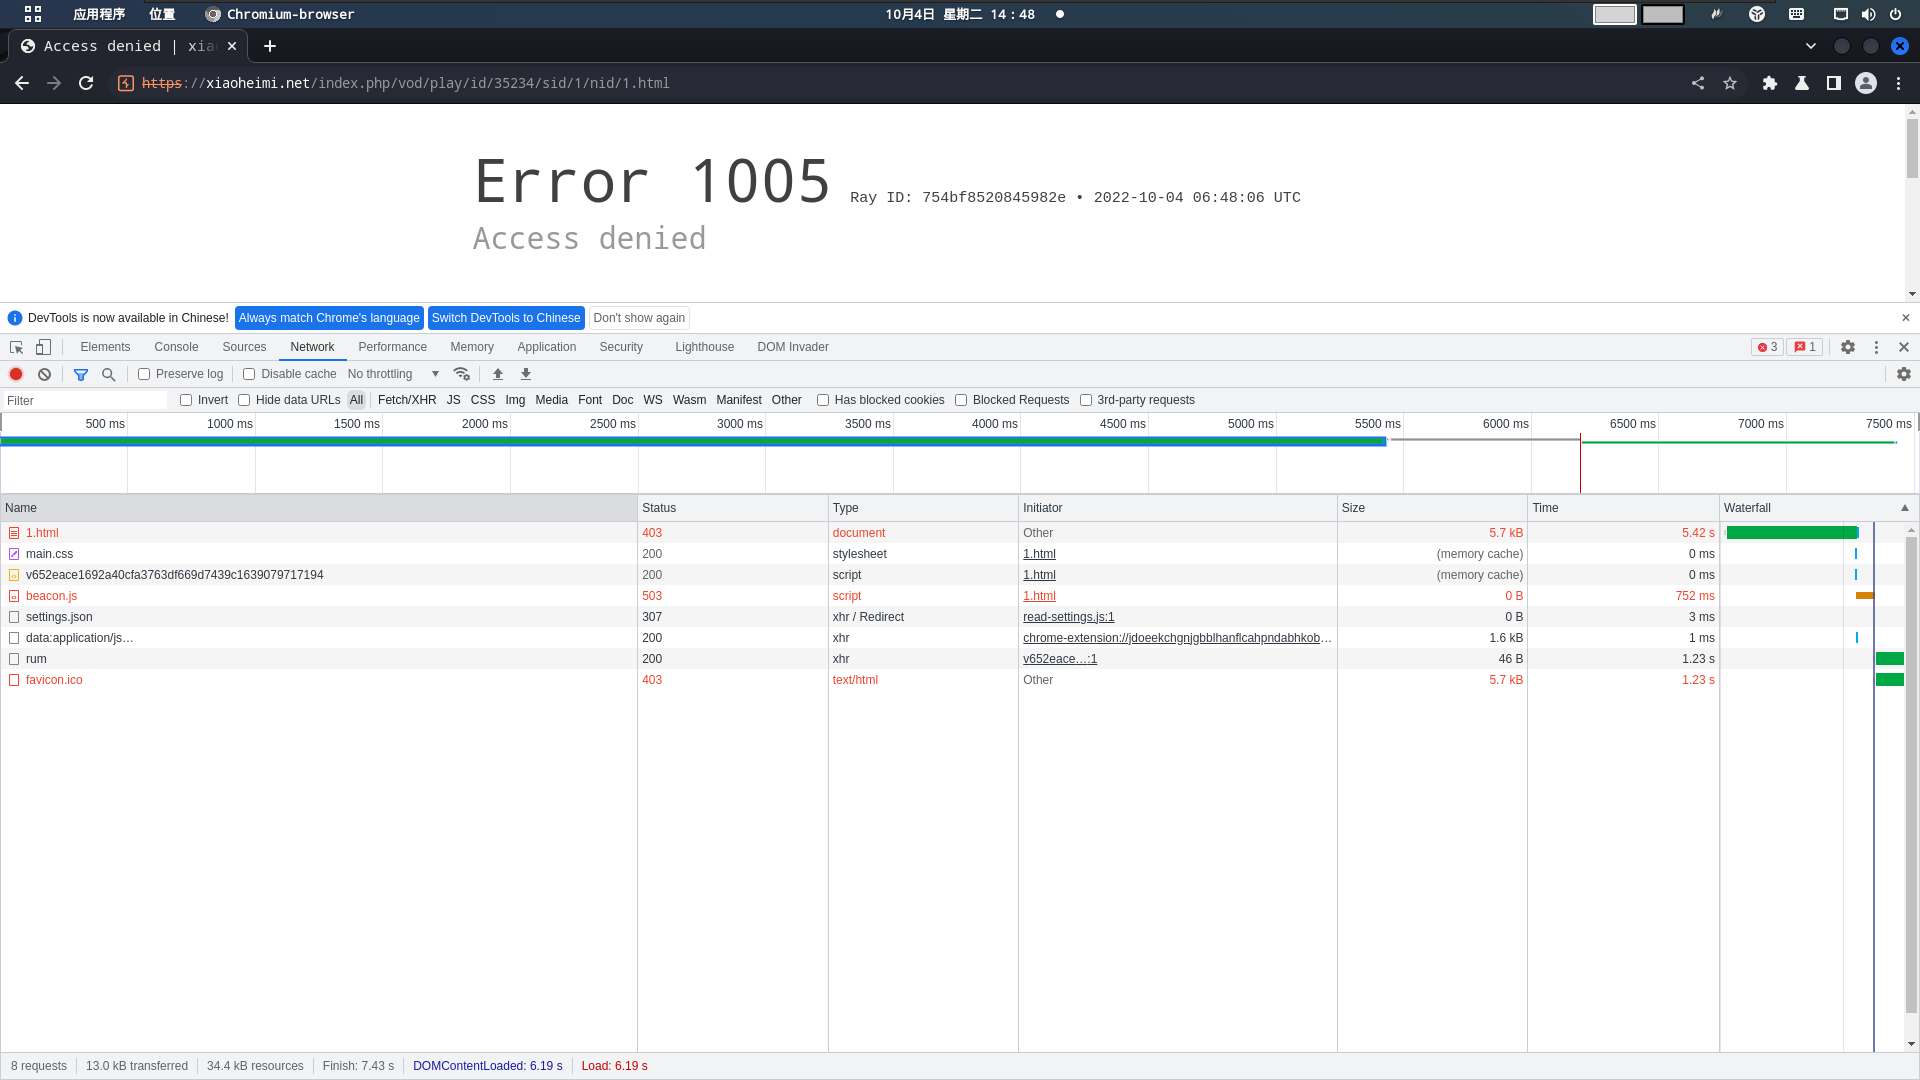This screenshot has width=1920, height=1080.
Task: Share this page icon
Action: pyautogui.click(x=1698, y=83)
